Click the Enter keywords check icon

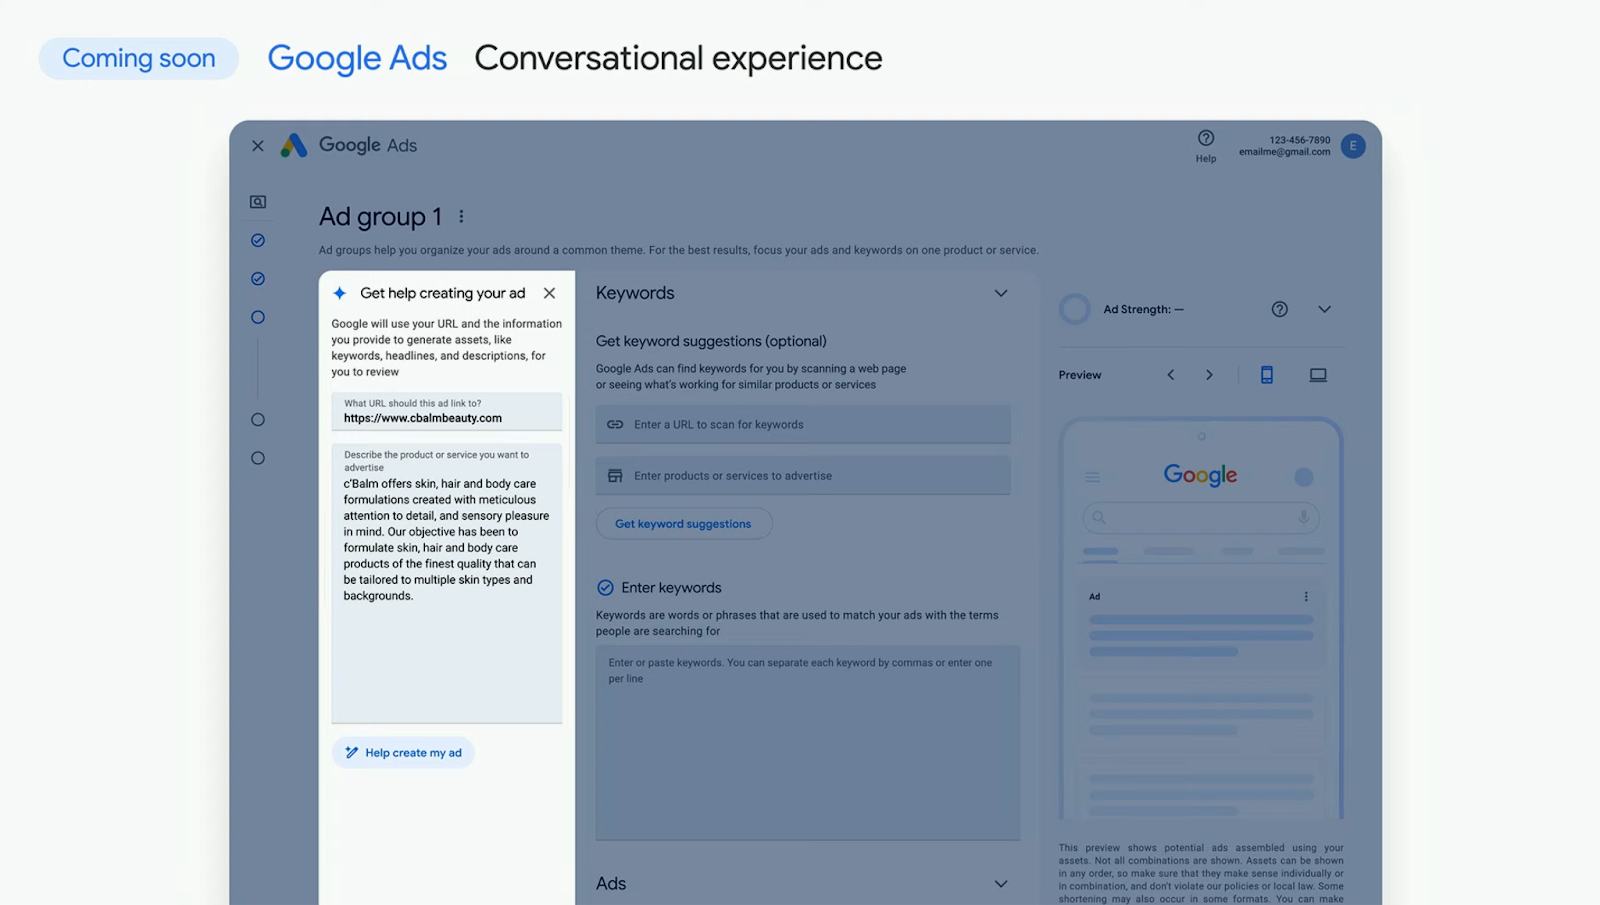(x=605, y=588)
